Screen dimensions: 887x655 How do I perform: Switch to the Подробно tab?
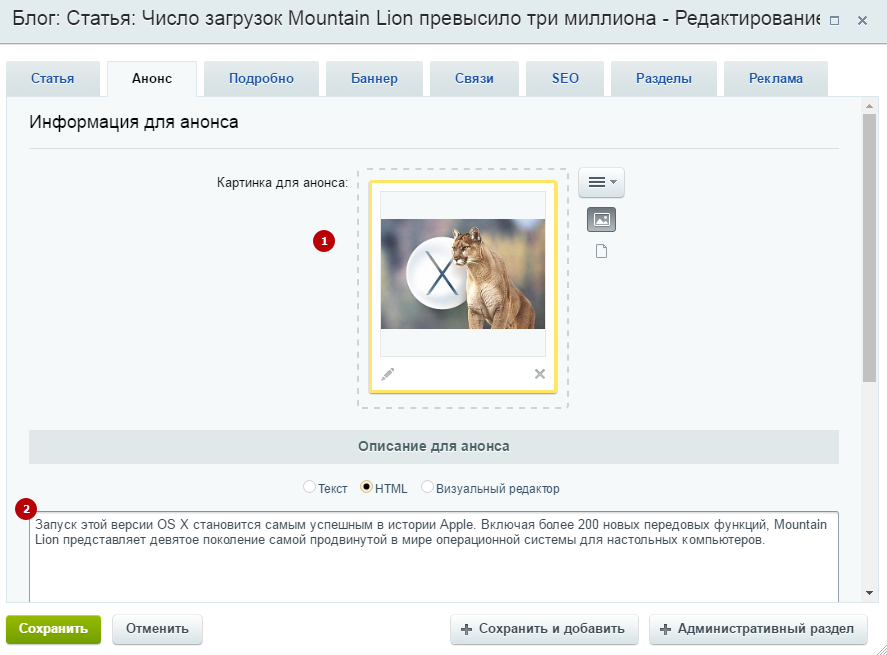(x=261, y=79)
